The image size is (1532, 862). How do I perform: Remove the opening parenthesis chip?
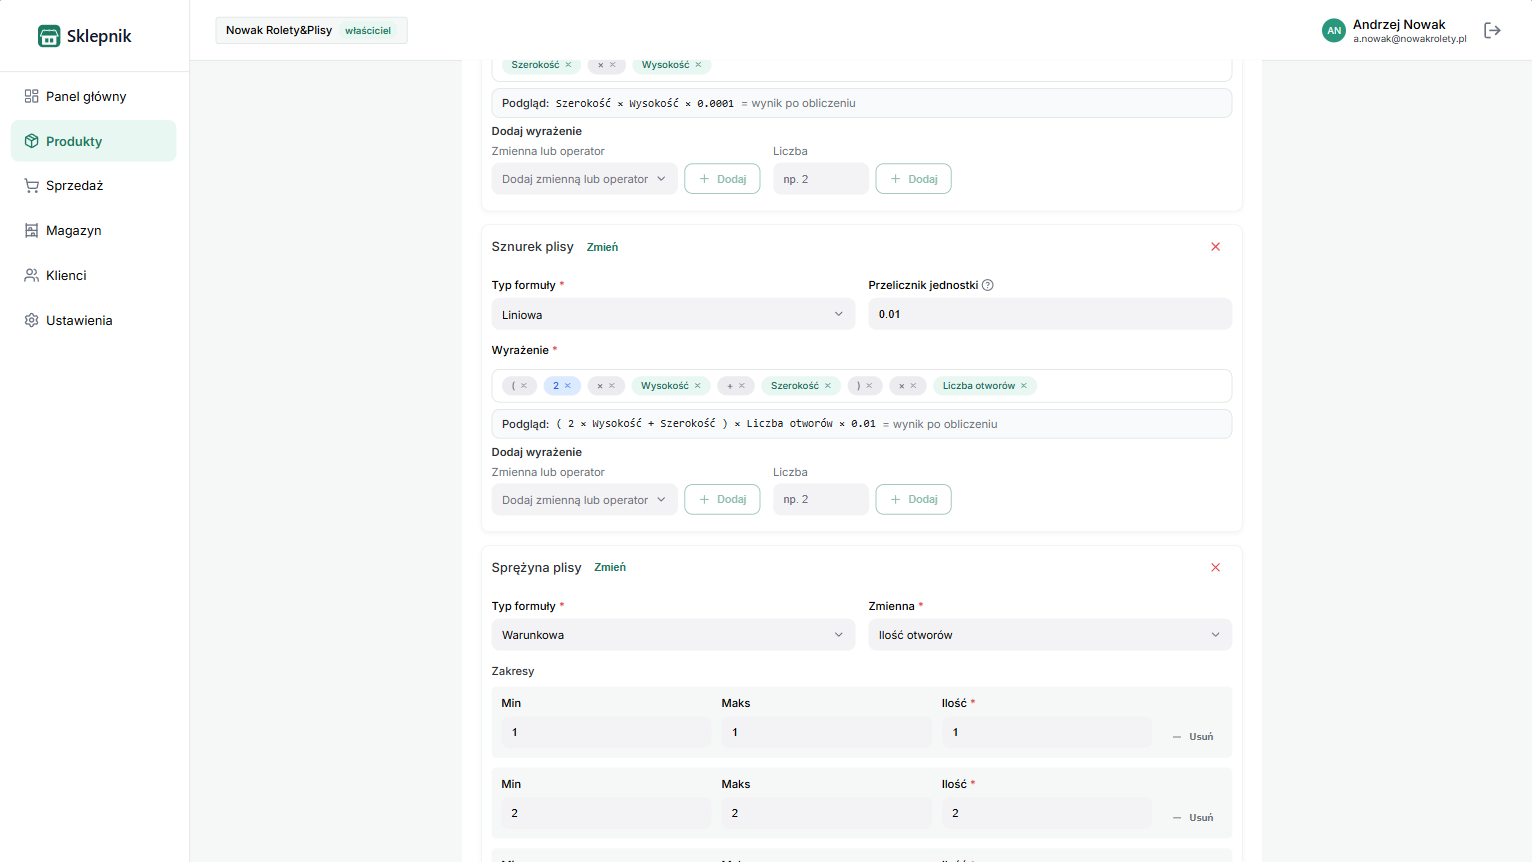(x=524, y=386)
